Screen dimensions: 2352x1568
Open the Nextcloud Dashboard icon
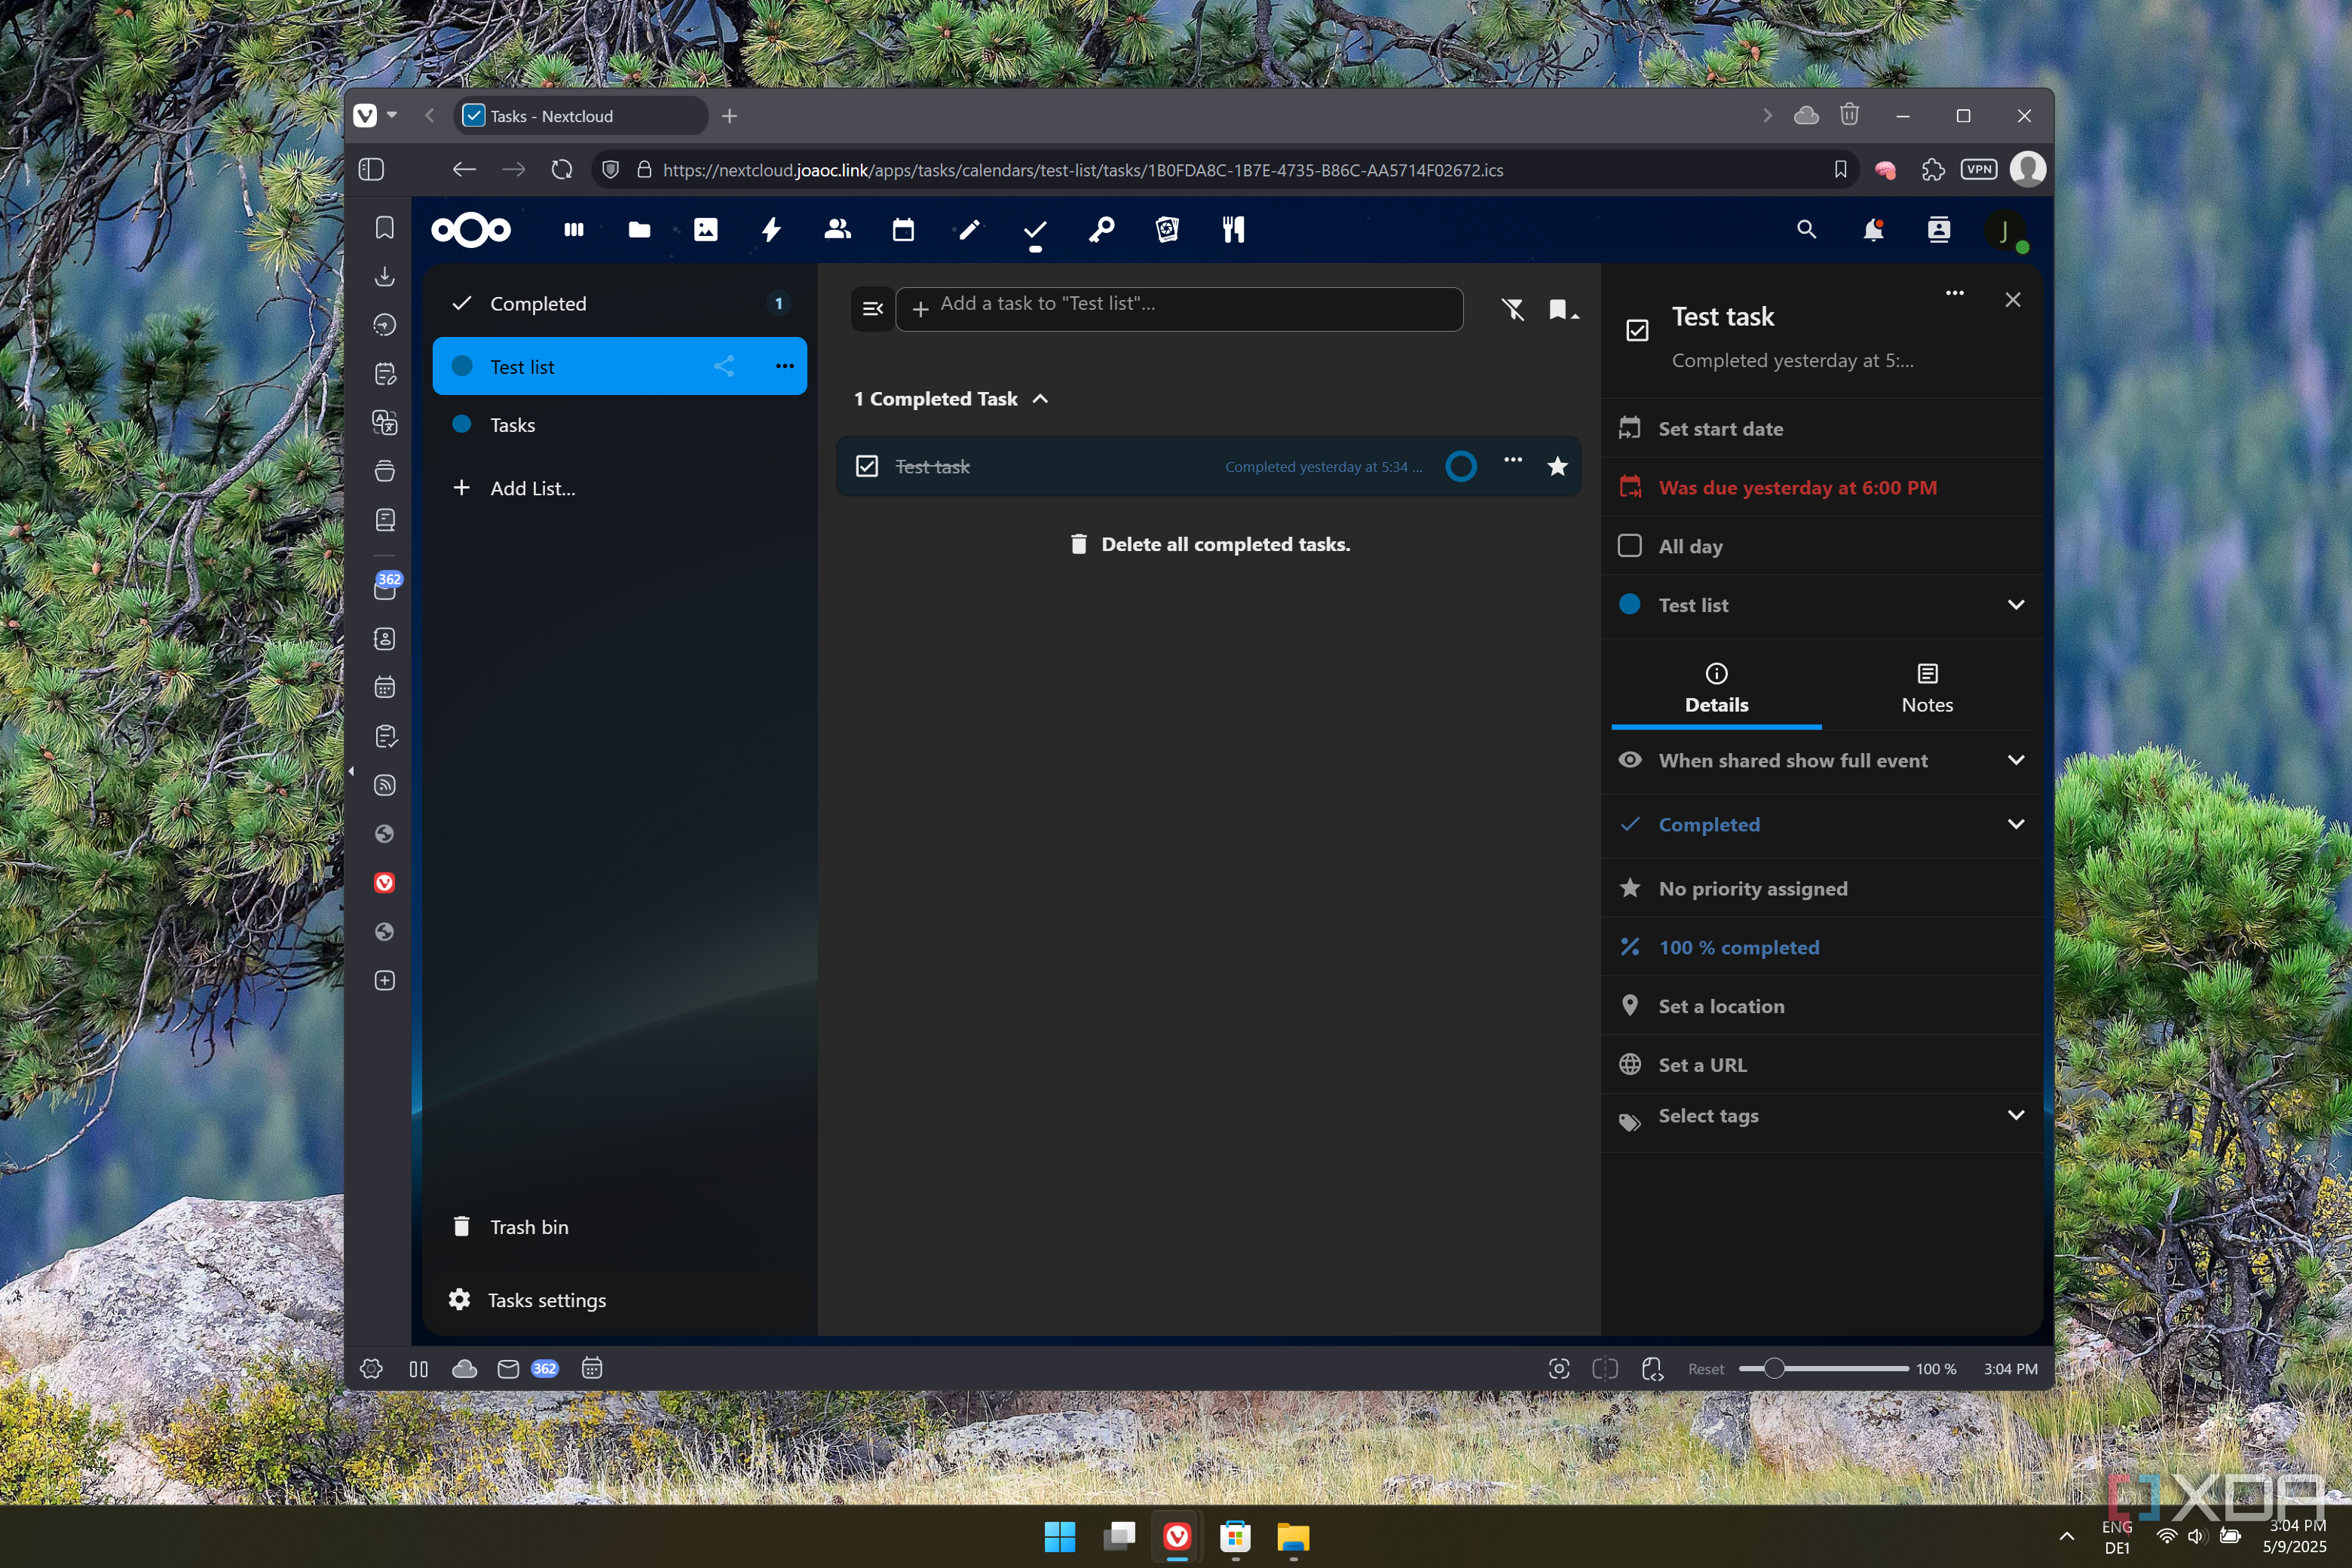click(x=573, y=230)
